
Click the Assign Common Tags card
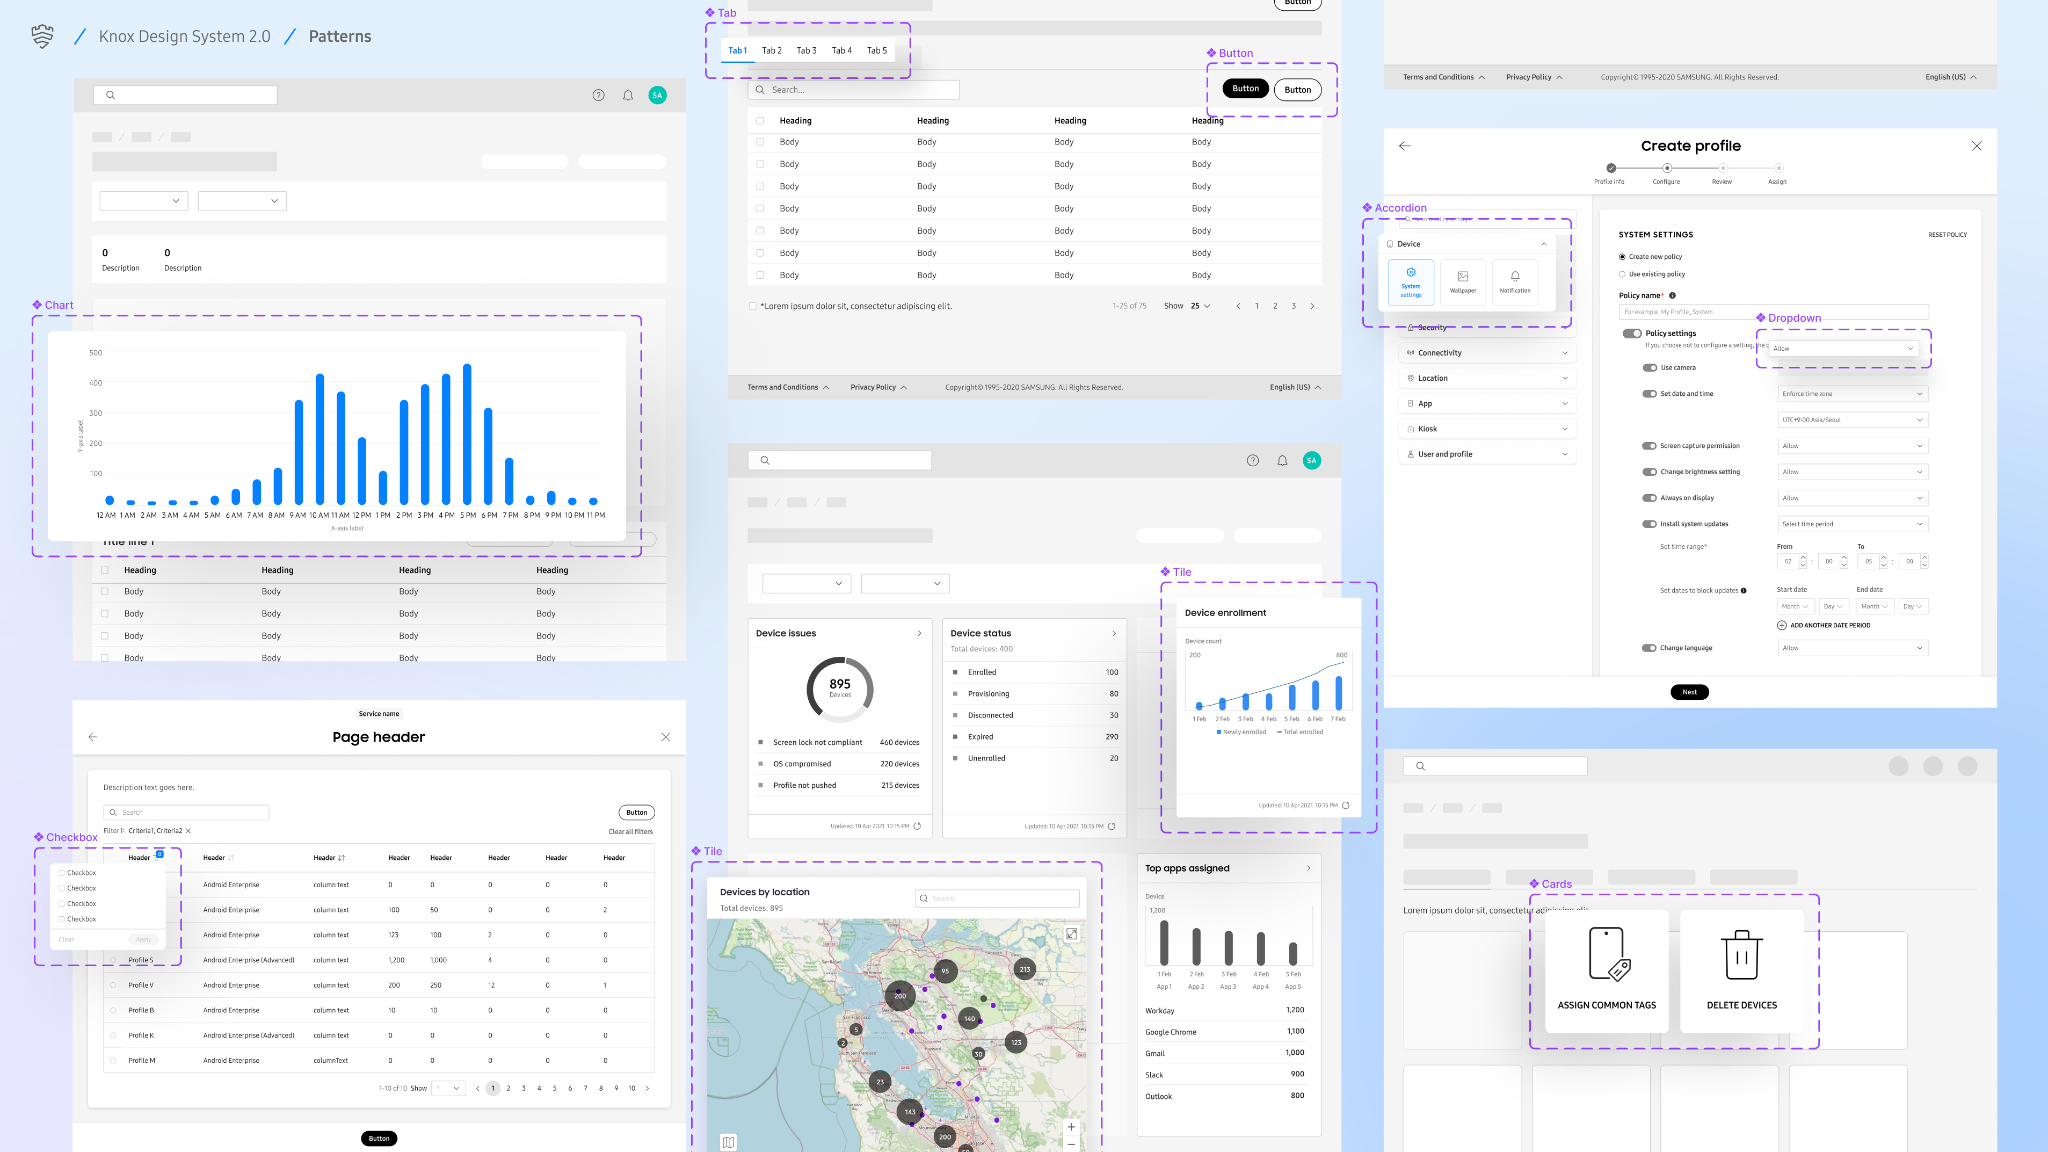click(x=1606, y=970)
